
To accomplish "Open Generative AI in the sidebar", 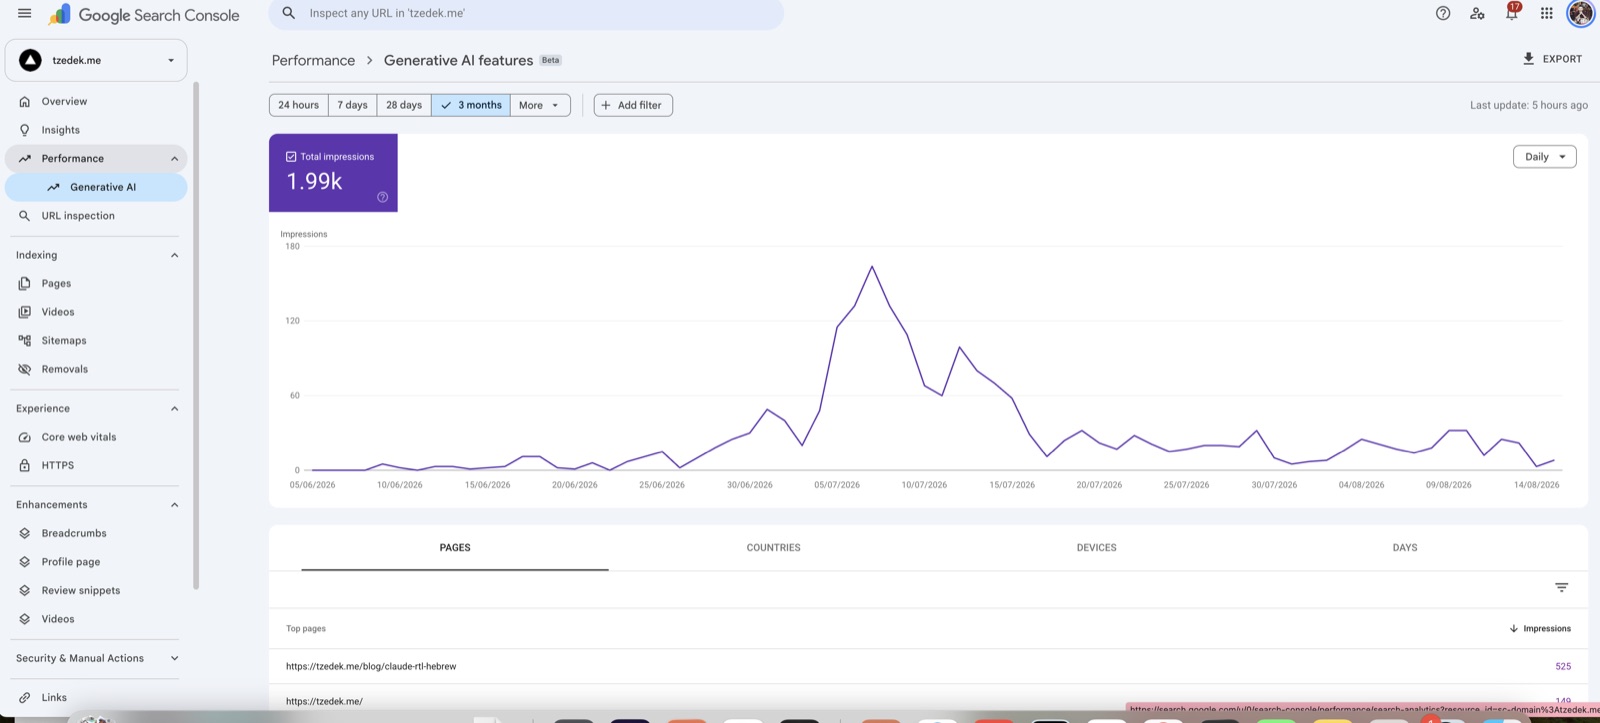I will [x=96, y=187].
